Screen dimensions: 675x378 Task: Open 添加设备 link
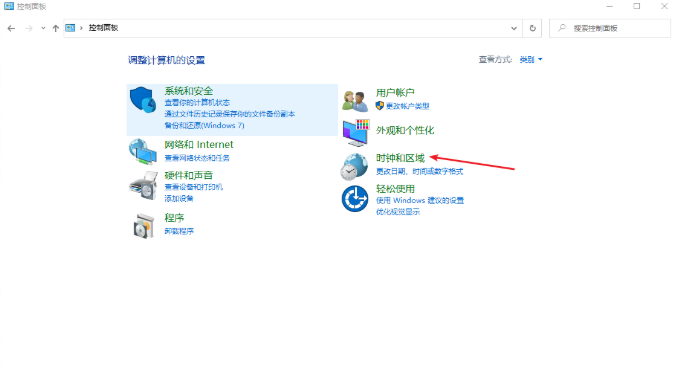(179, 198)
